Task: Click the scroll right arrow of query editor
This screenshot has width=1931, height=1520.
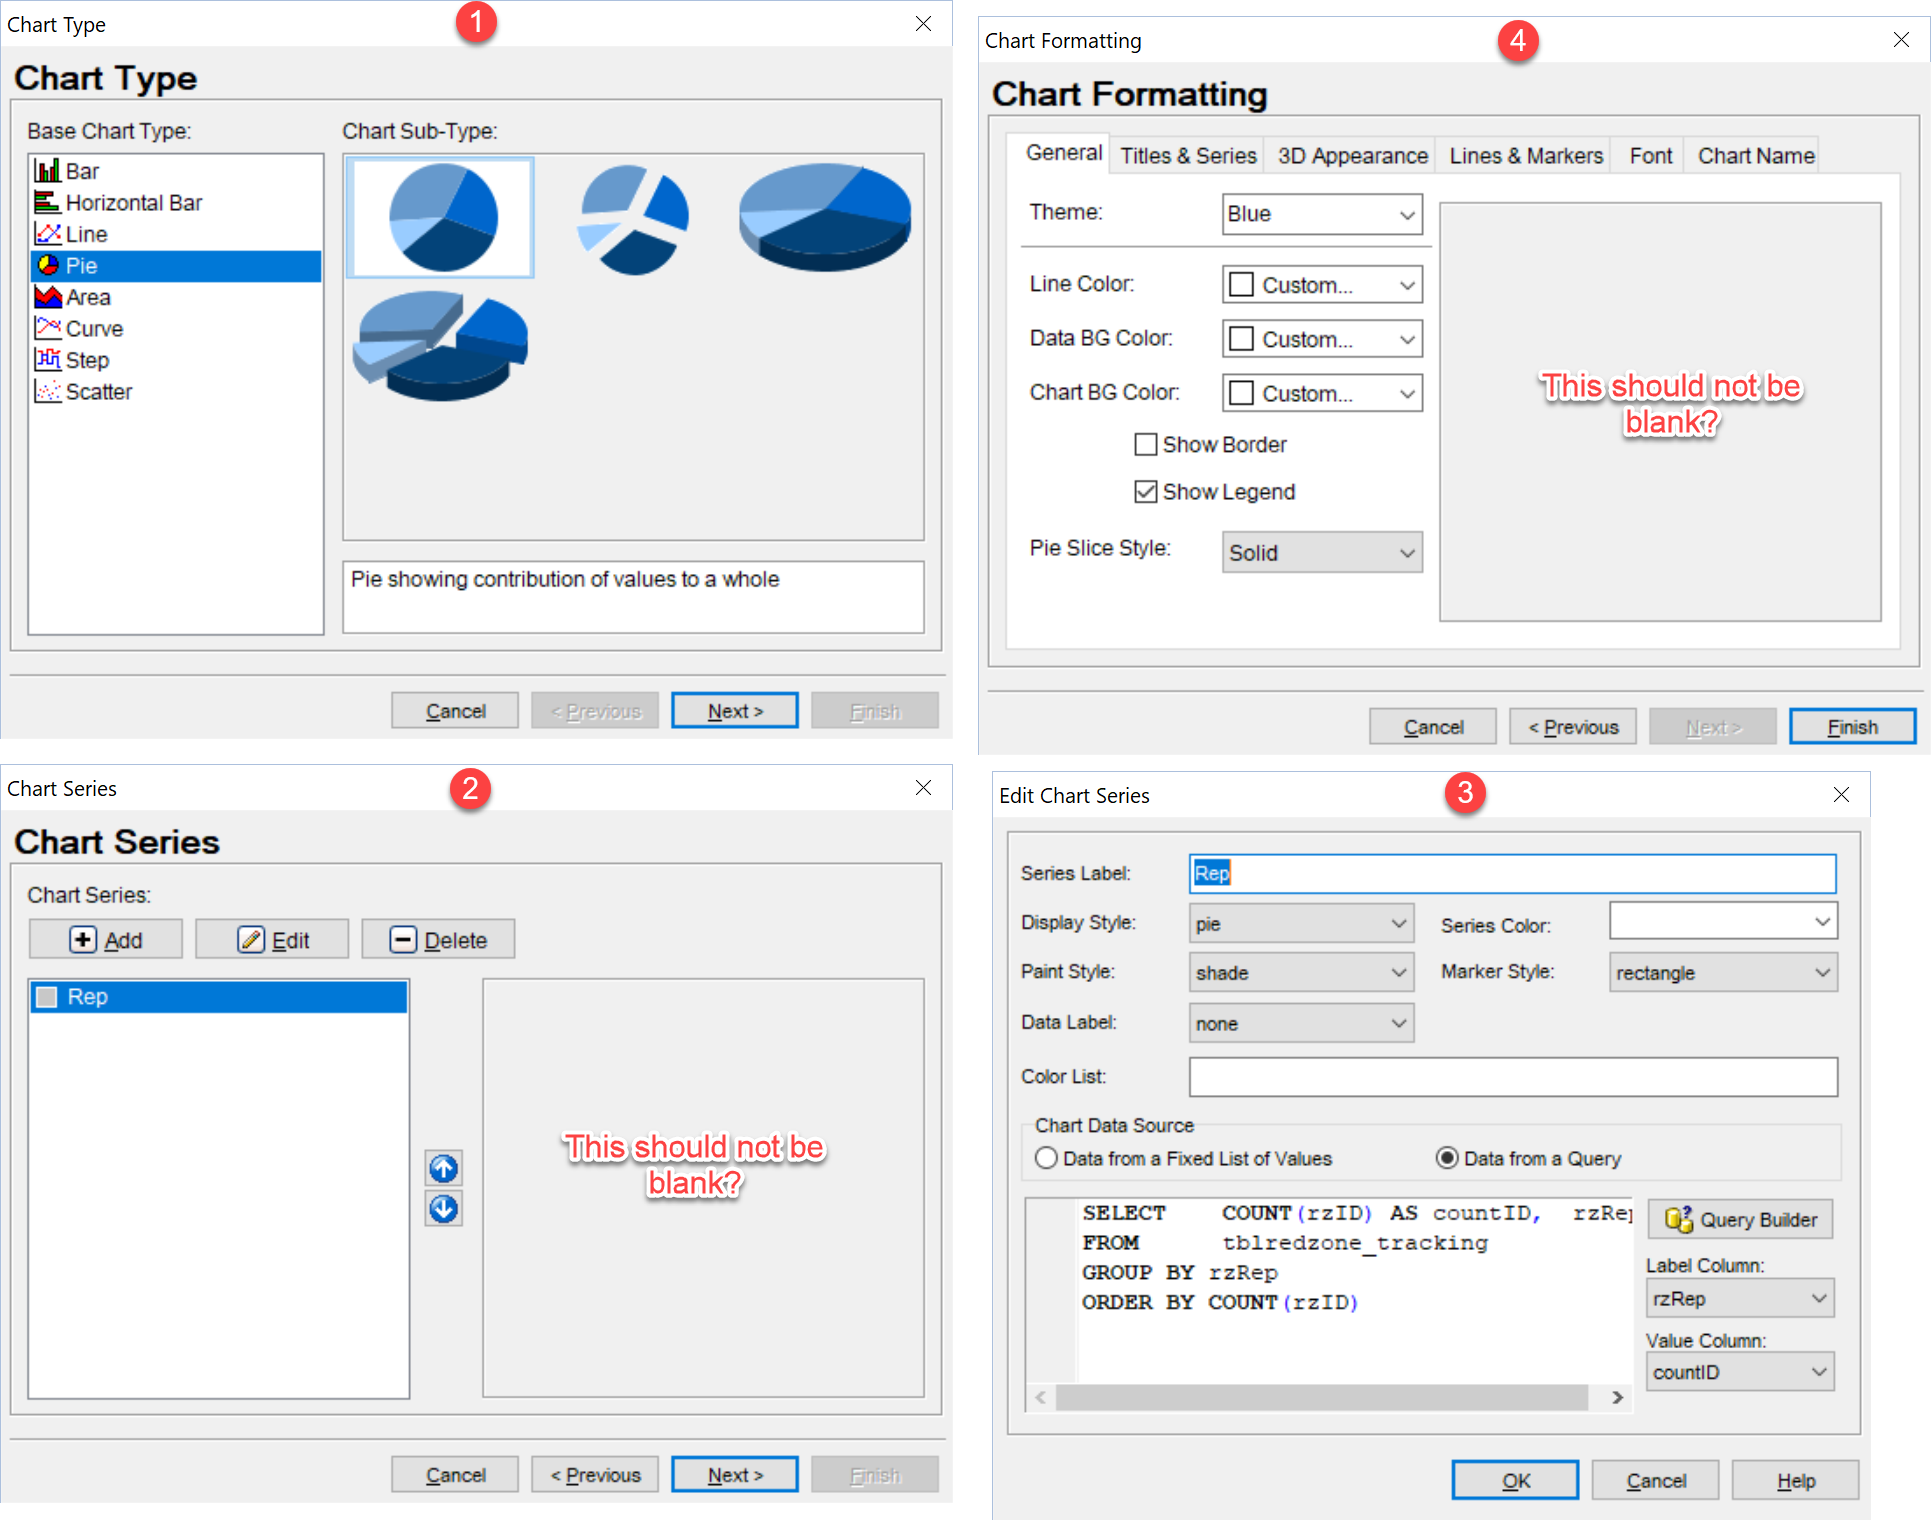Action: (x=1617, y=1397)
